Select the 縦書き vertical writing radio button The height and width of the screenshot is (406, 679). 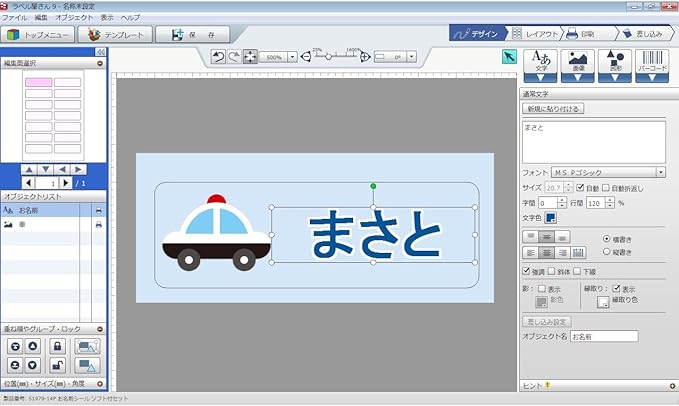606,252
